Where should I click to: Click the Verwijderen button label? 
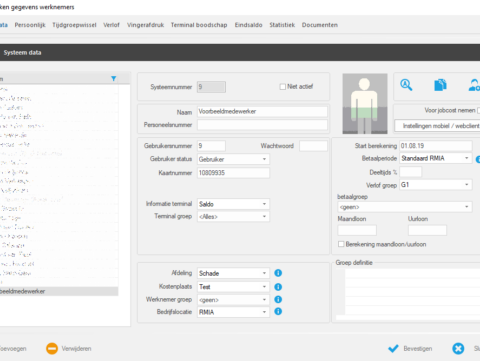(x=76, y=349)
